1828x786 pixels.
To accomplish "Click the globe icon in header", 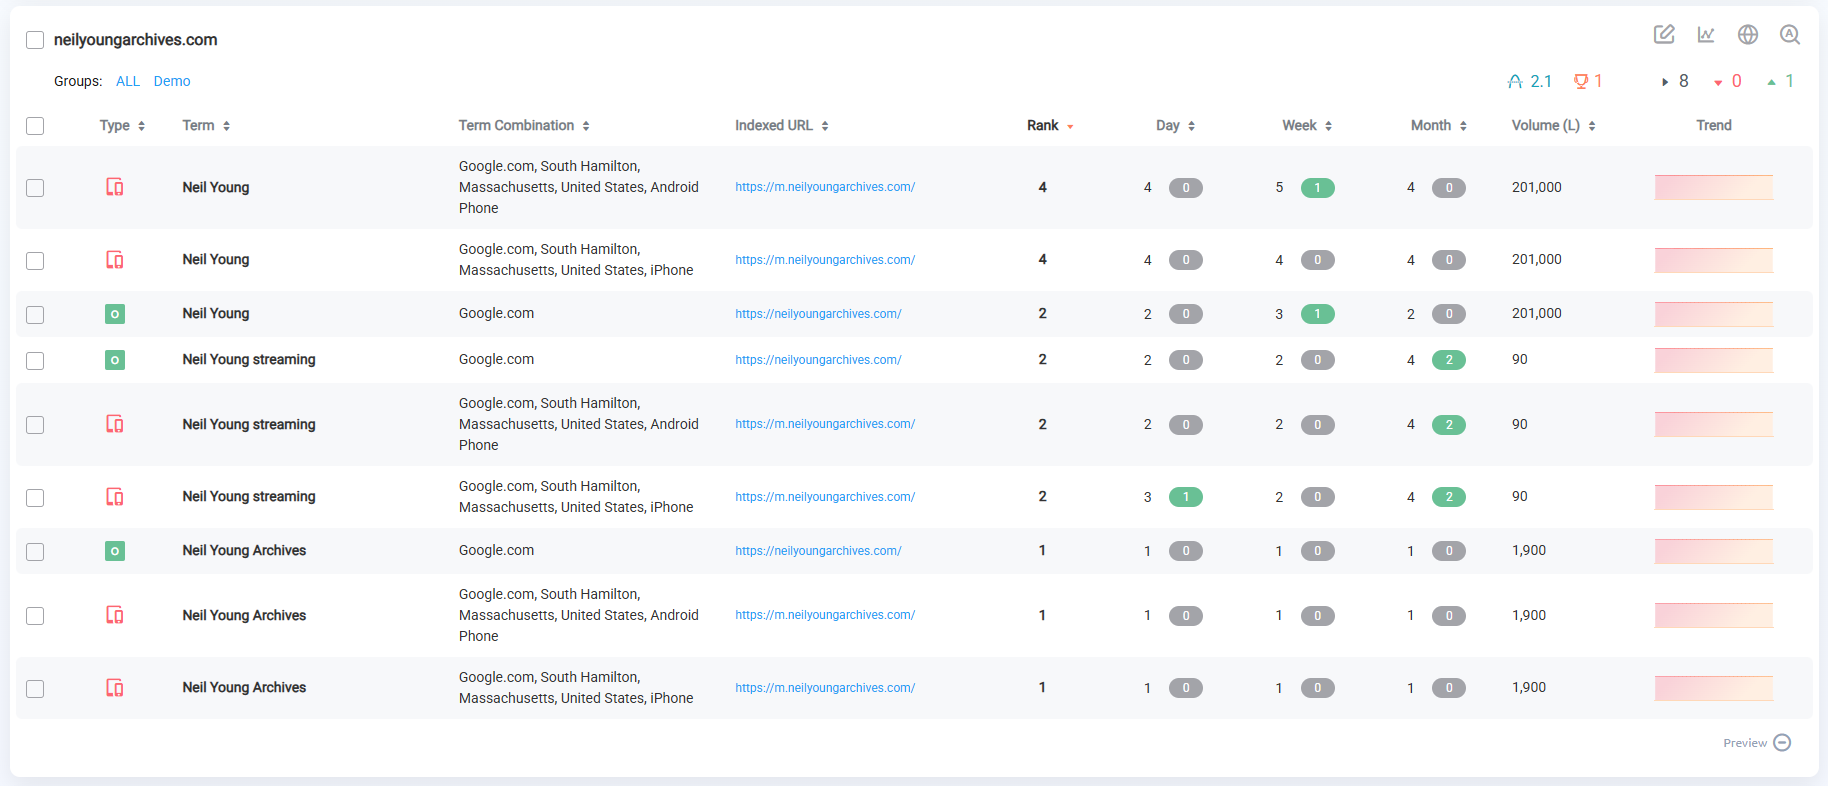I will [1748, 34].
